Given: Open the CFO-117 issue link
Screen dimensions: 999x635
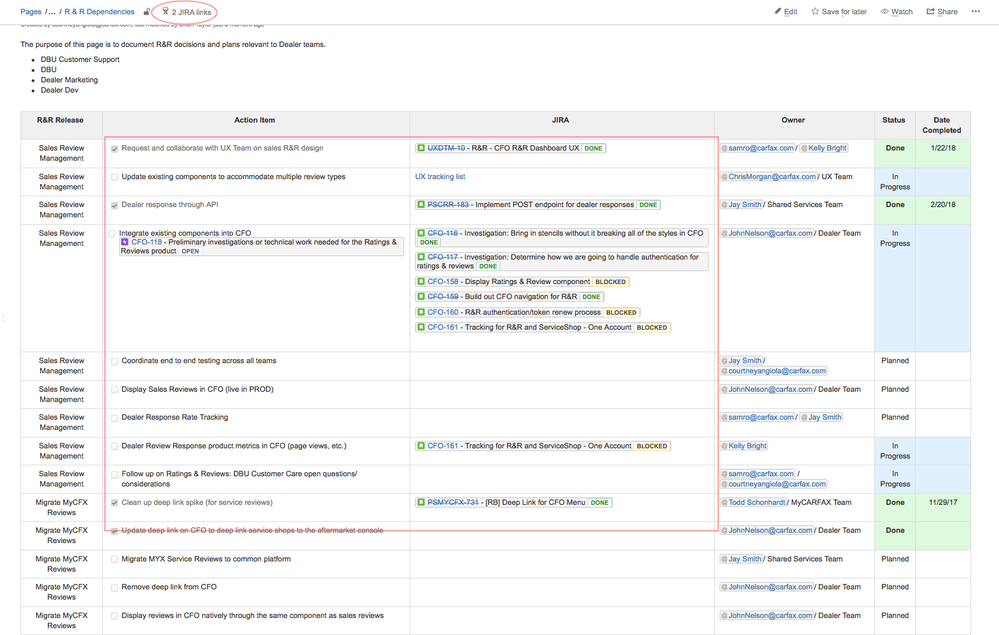Looking at the screenshot, I should (443, 257).
